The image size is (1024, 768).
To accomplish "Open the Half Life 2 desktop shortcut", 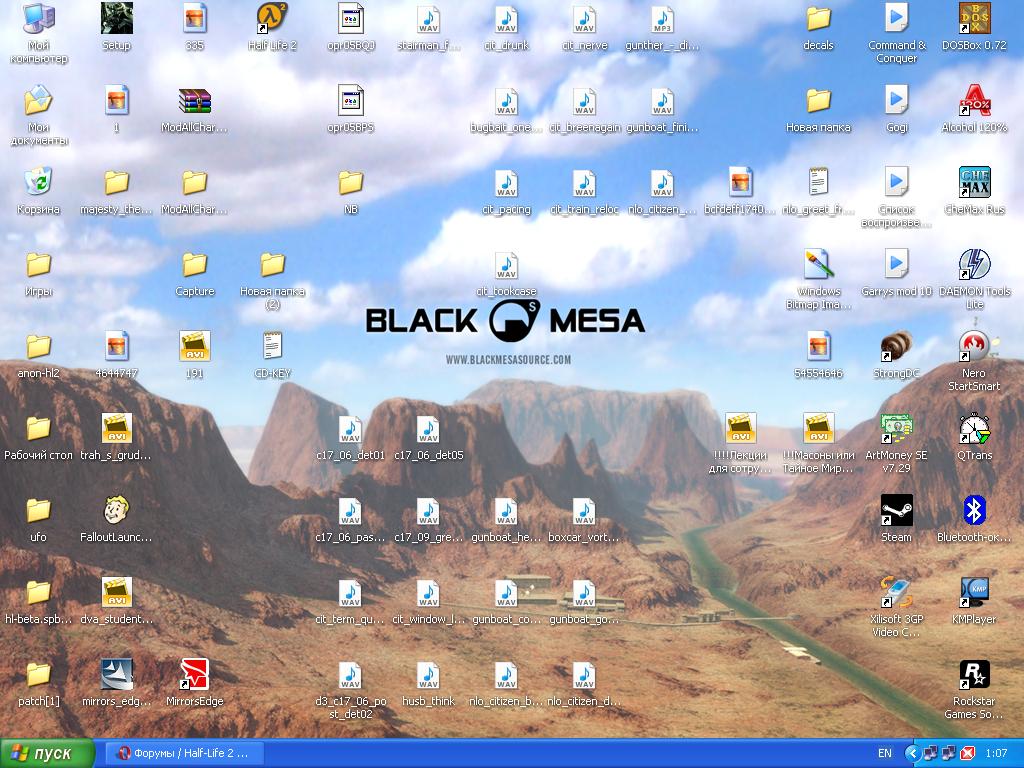I will [x=272, y=18].
